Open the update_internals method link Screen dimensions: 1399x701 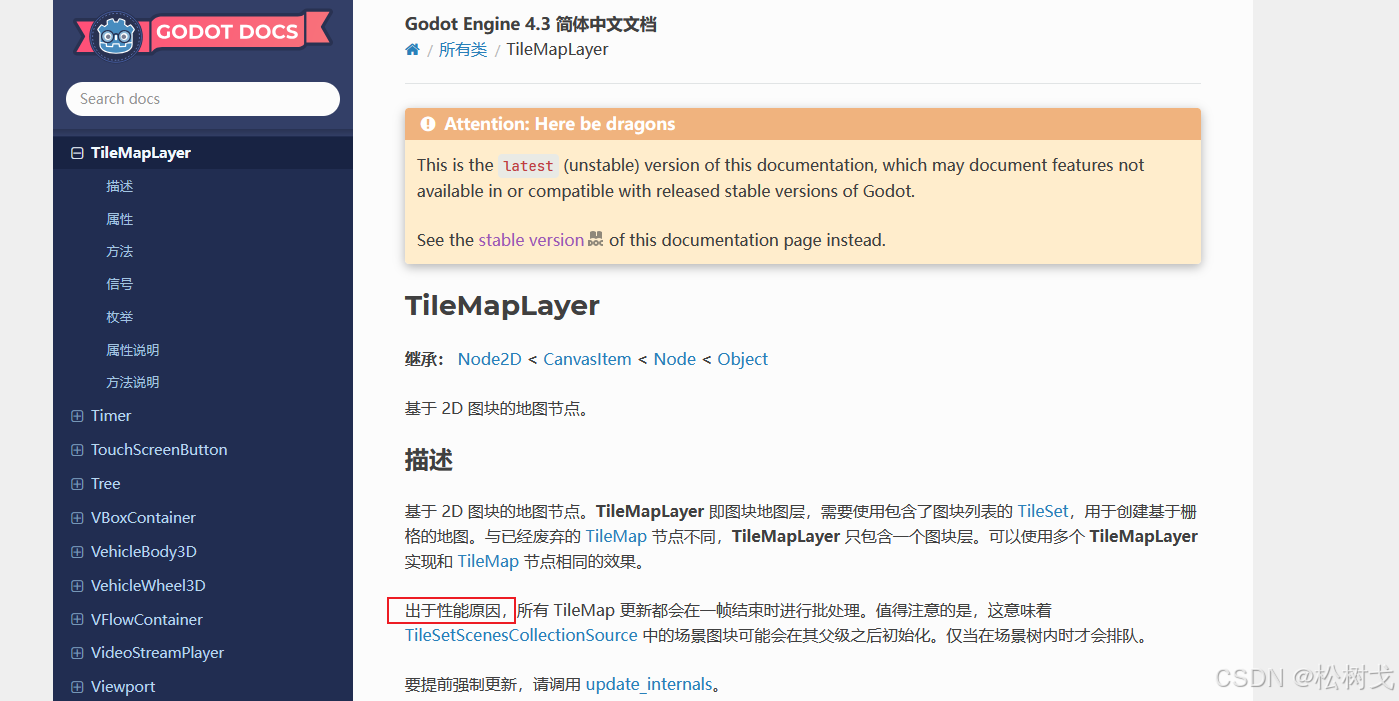pyautogui.click(x=649, y=685)
